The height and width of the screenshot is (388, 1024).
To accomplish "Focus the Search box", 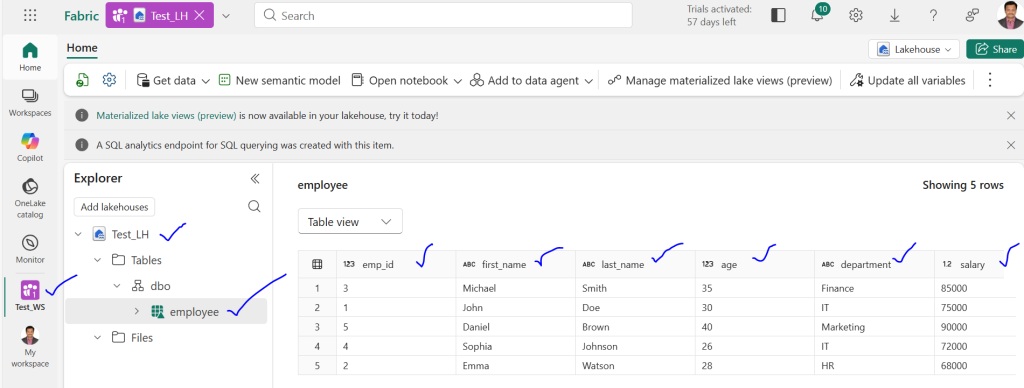I will point(443,15).
